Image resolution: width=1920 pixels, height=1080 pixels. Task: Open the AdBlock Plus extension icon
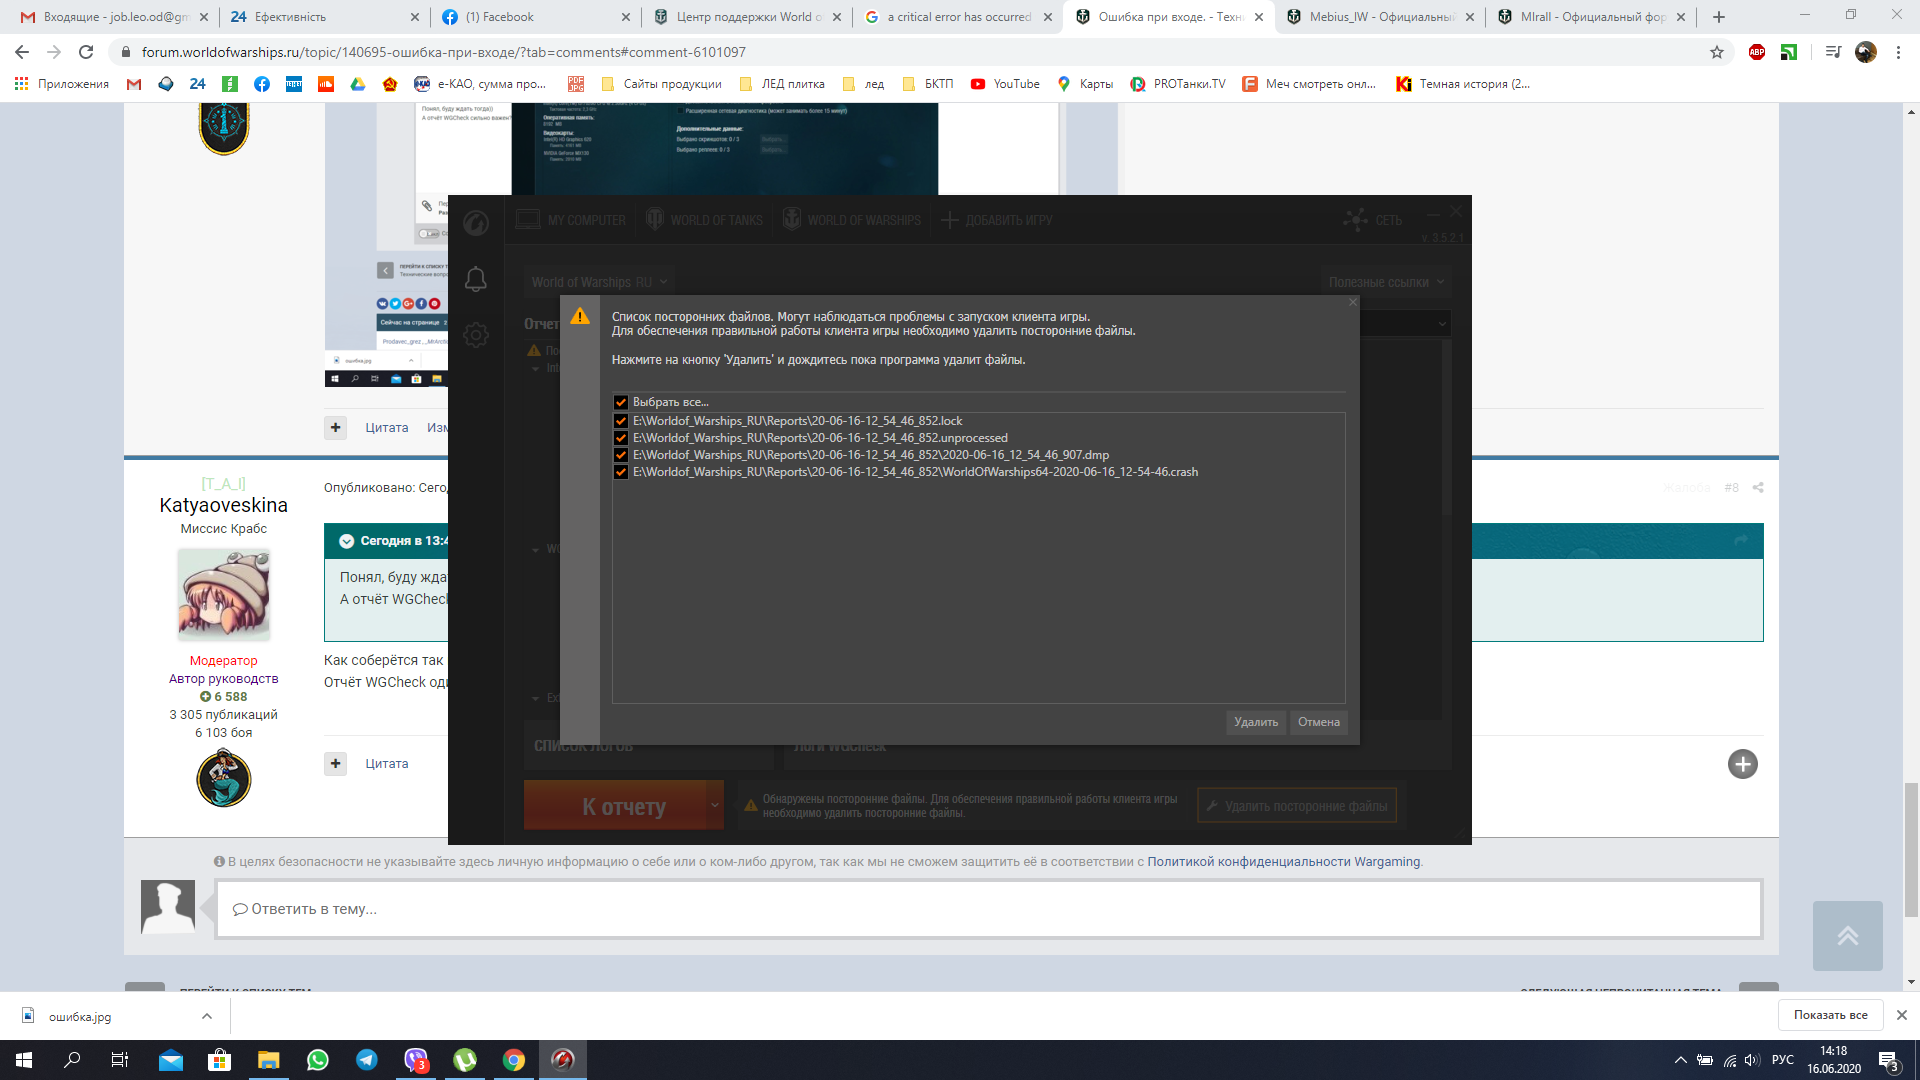[1757, 52]
